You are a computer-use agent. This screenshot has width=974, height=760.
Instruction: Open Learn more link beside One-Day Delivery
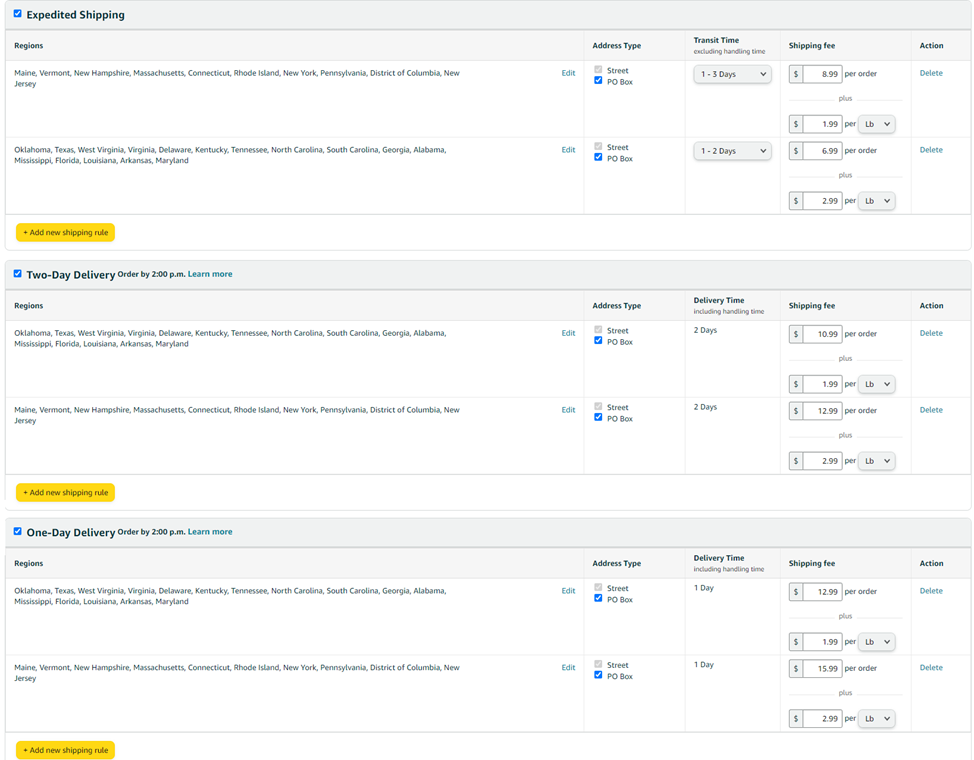tap(210, 532)
